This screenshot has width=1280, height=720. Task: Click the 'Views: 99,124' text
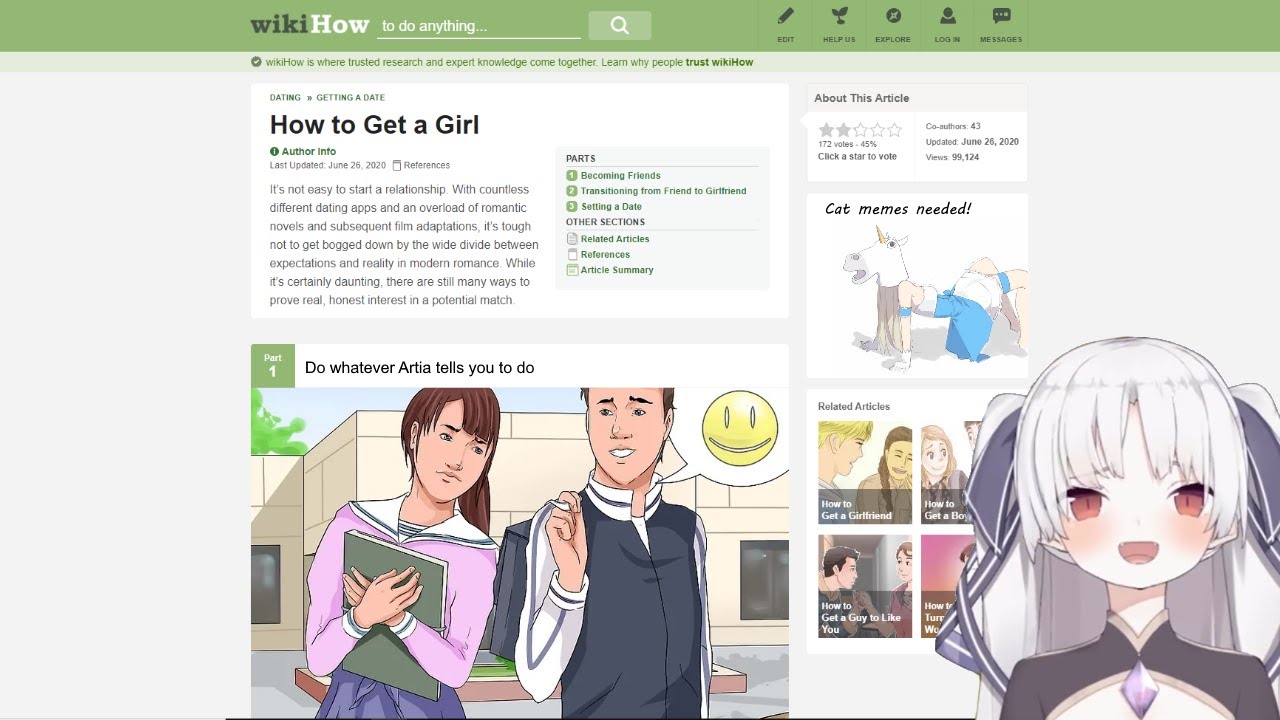tap(952, 157)
